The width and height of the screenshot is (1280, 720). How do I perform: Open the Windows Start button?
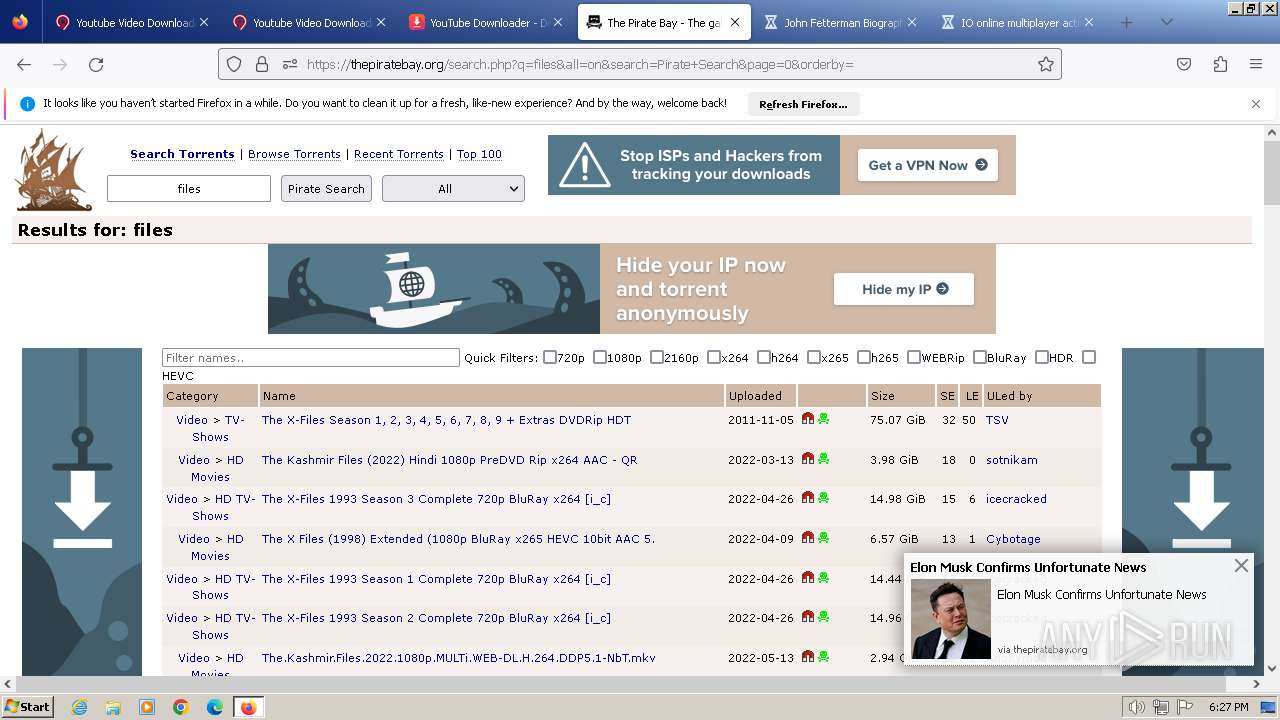[28, 707]
